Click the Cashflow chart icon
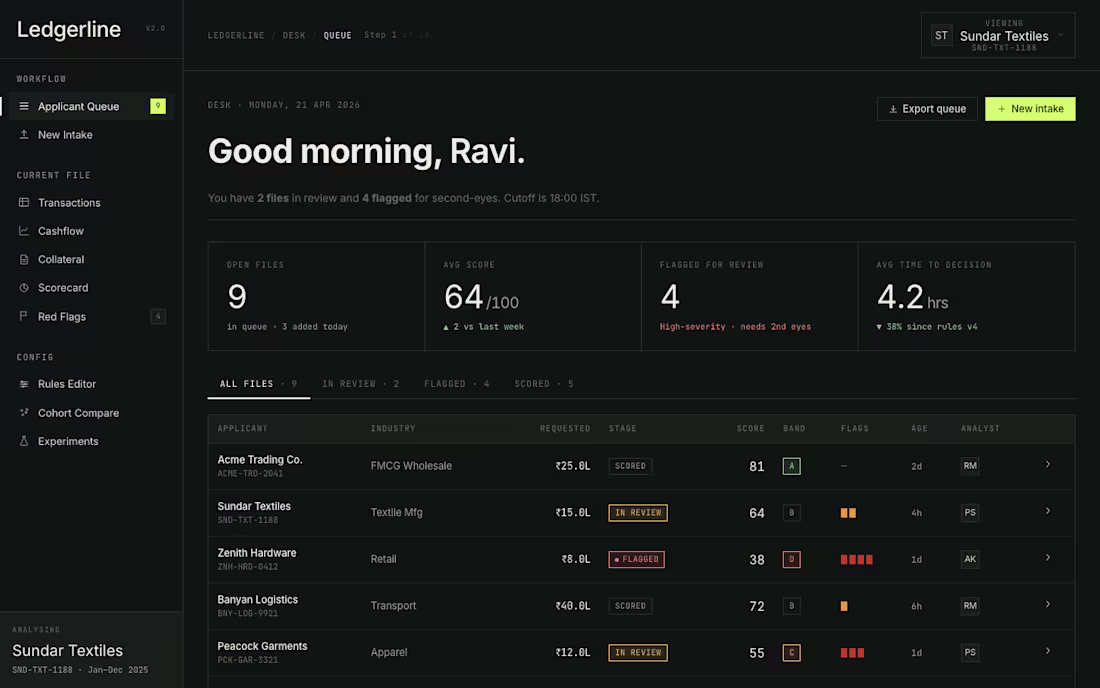1100x688 pixels. click(24, 231)
